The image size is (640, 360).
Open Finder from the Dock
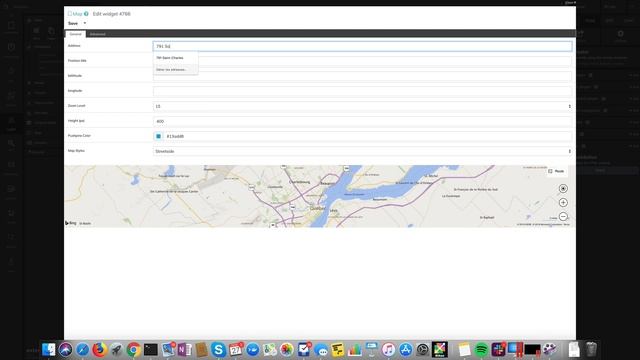49,349
